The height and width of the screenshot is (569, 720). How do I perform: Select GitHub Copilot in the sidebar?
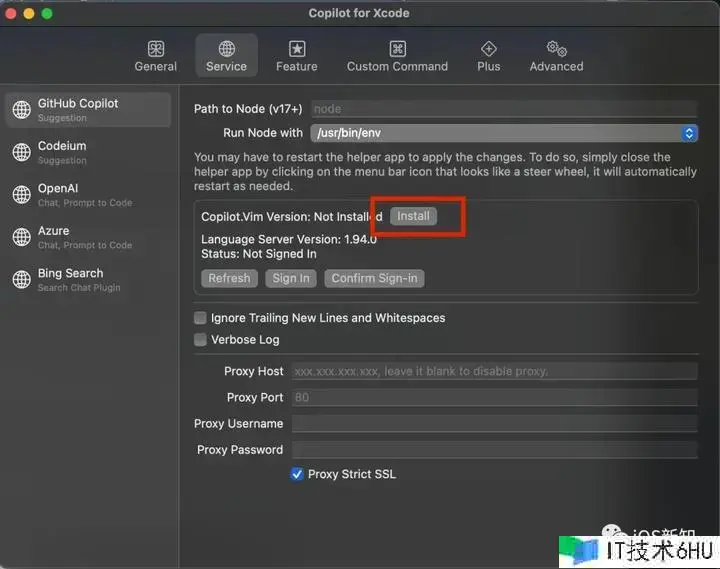[88, 110]
